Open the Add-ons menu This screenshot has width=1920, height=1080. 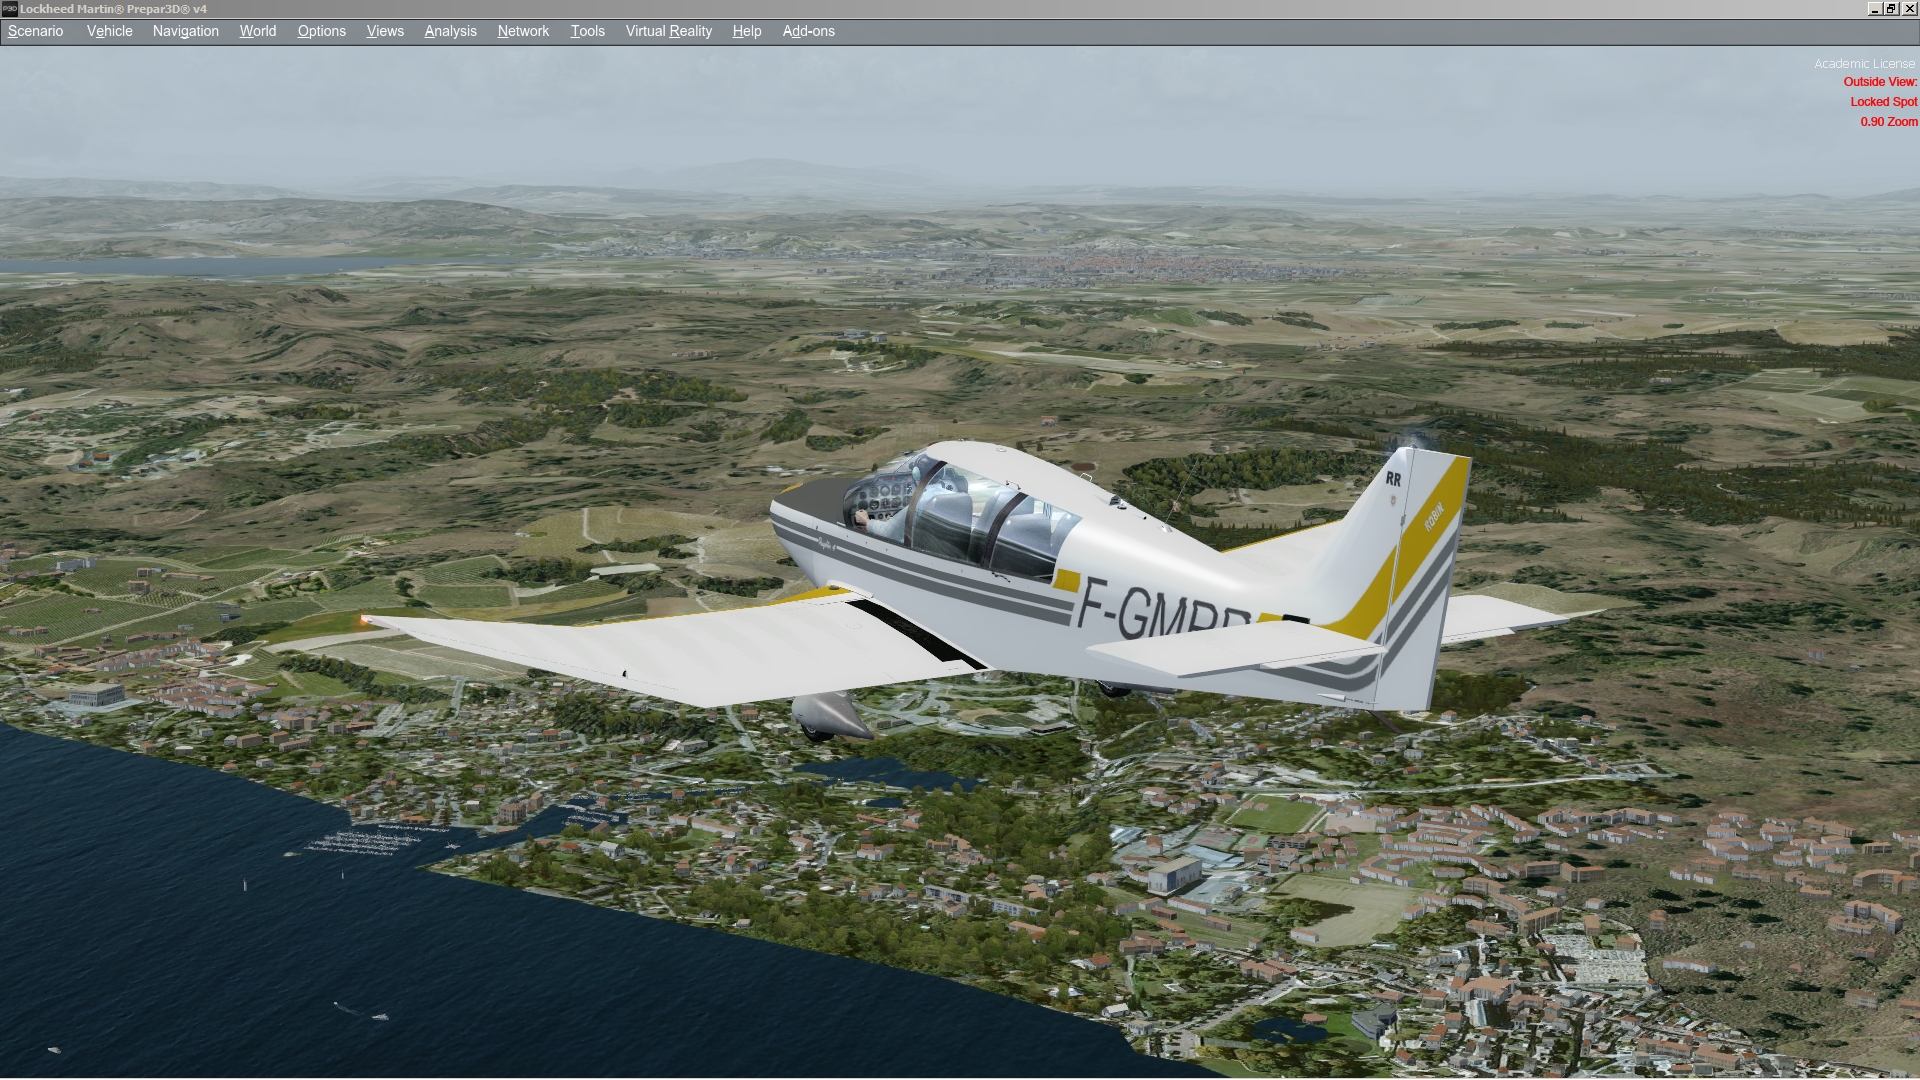(x=808, y=31)
